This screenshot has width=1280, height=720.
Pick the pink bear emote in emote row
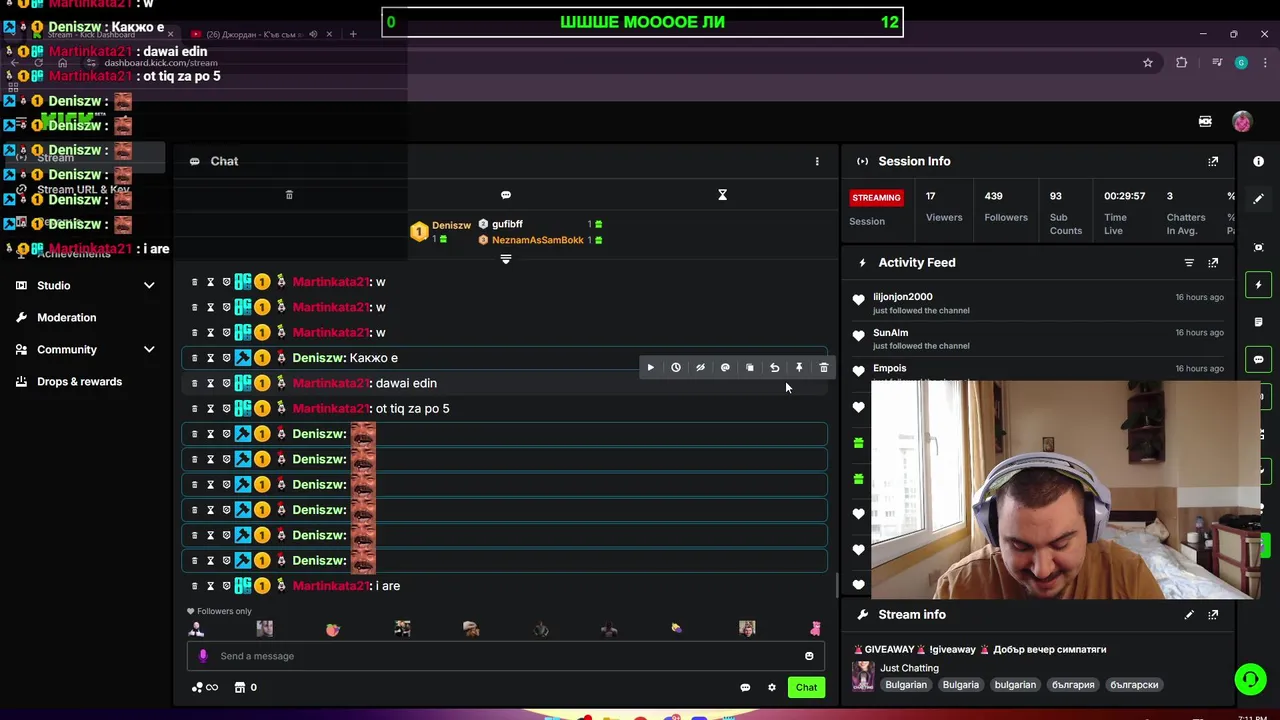(815, 629)
